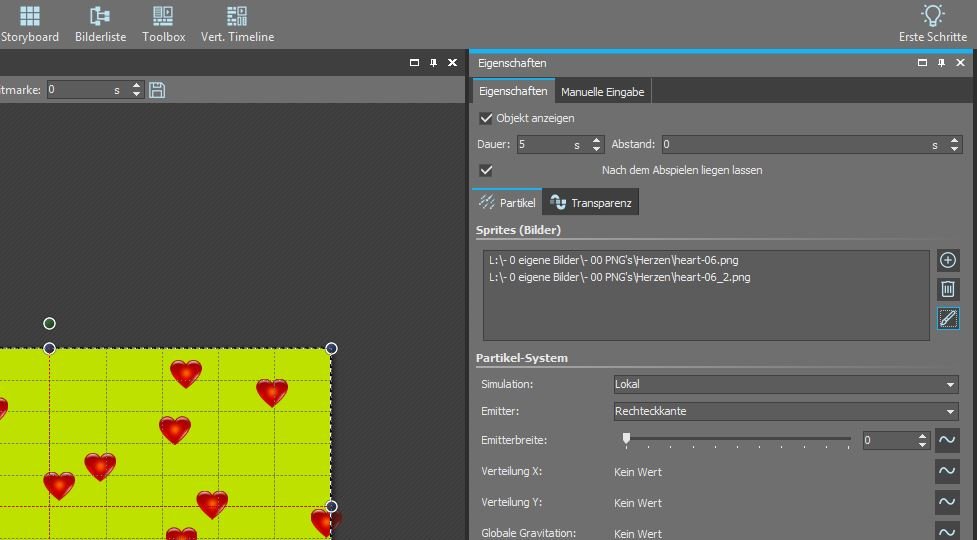Viewport: 977px width, 540px height.
Task: Click the Emitterbreite slider handle
Action: pyautogui.click(x=627, y=439)
